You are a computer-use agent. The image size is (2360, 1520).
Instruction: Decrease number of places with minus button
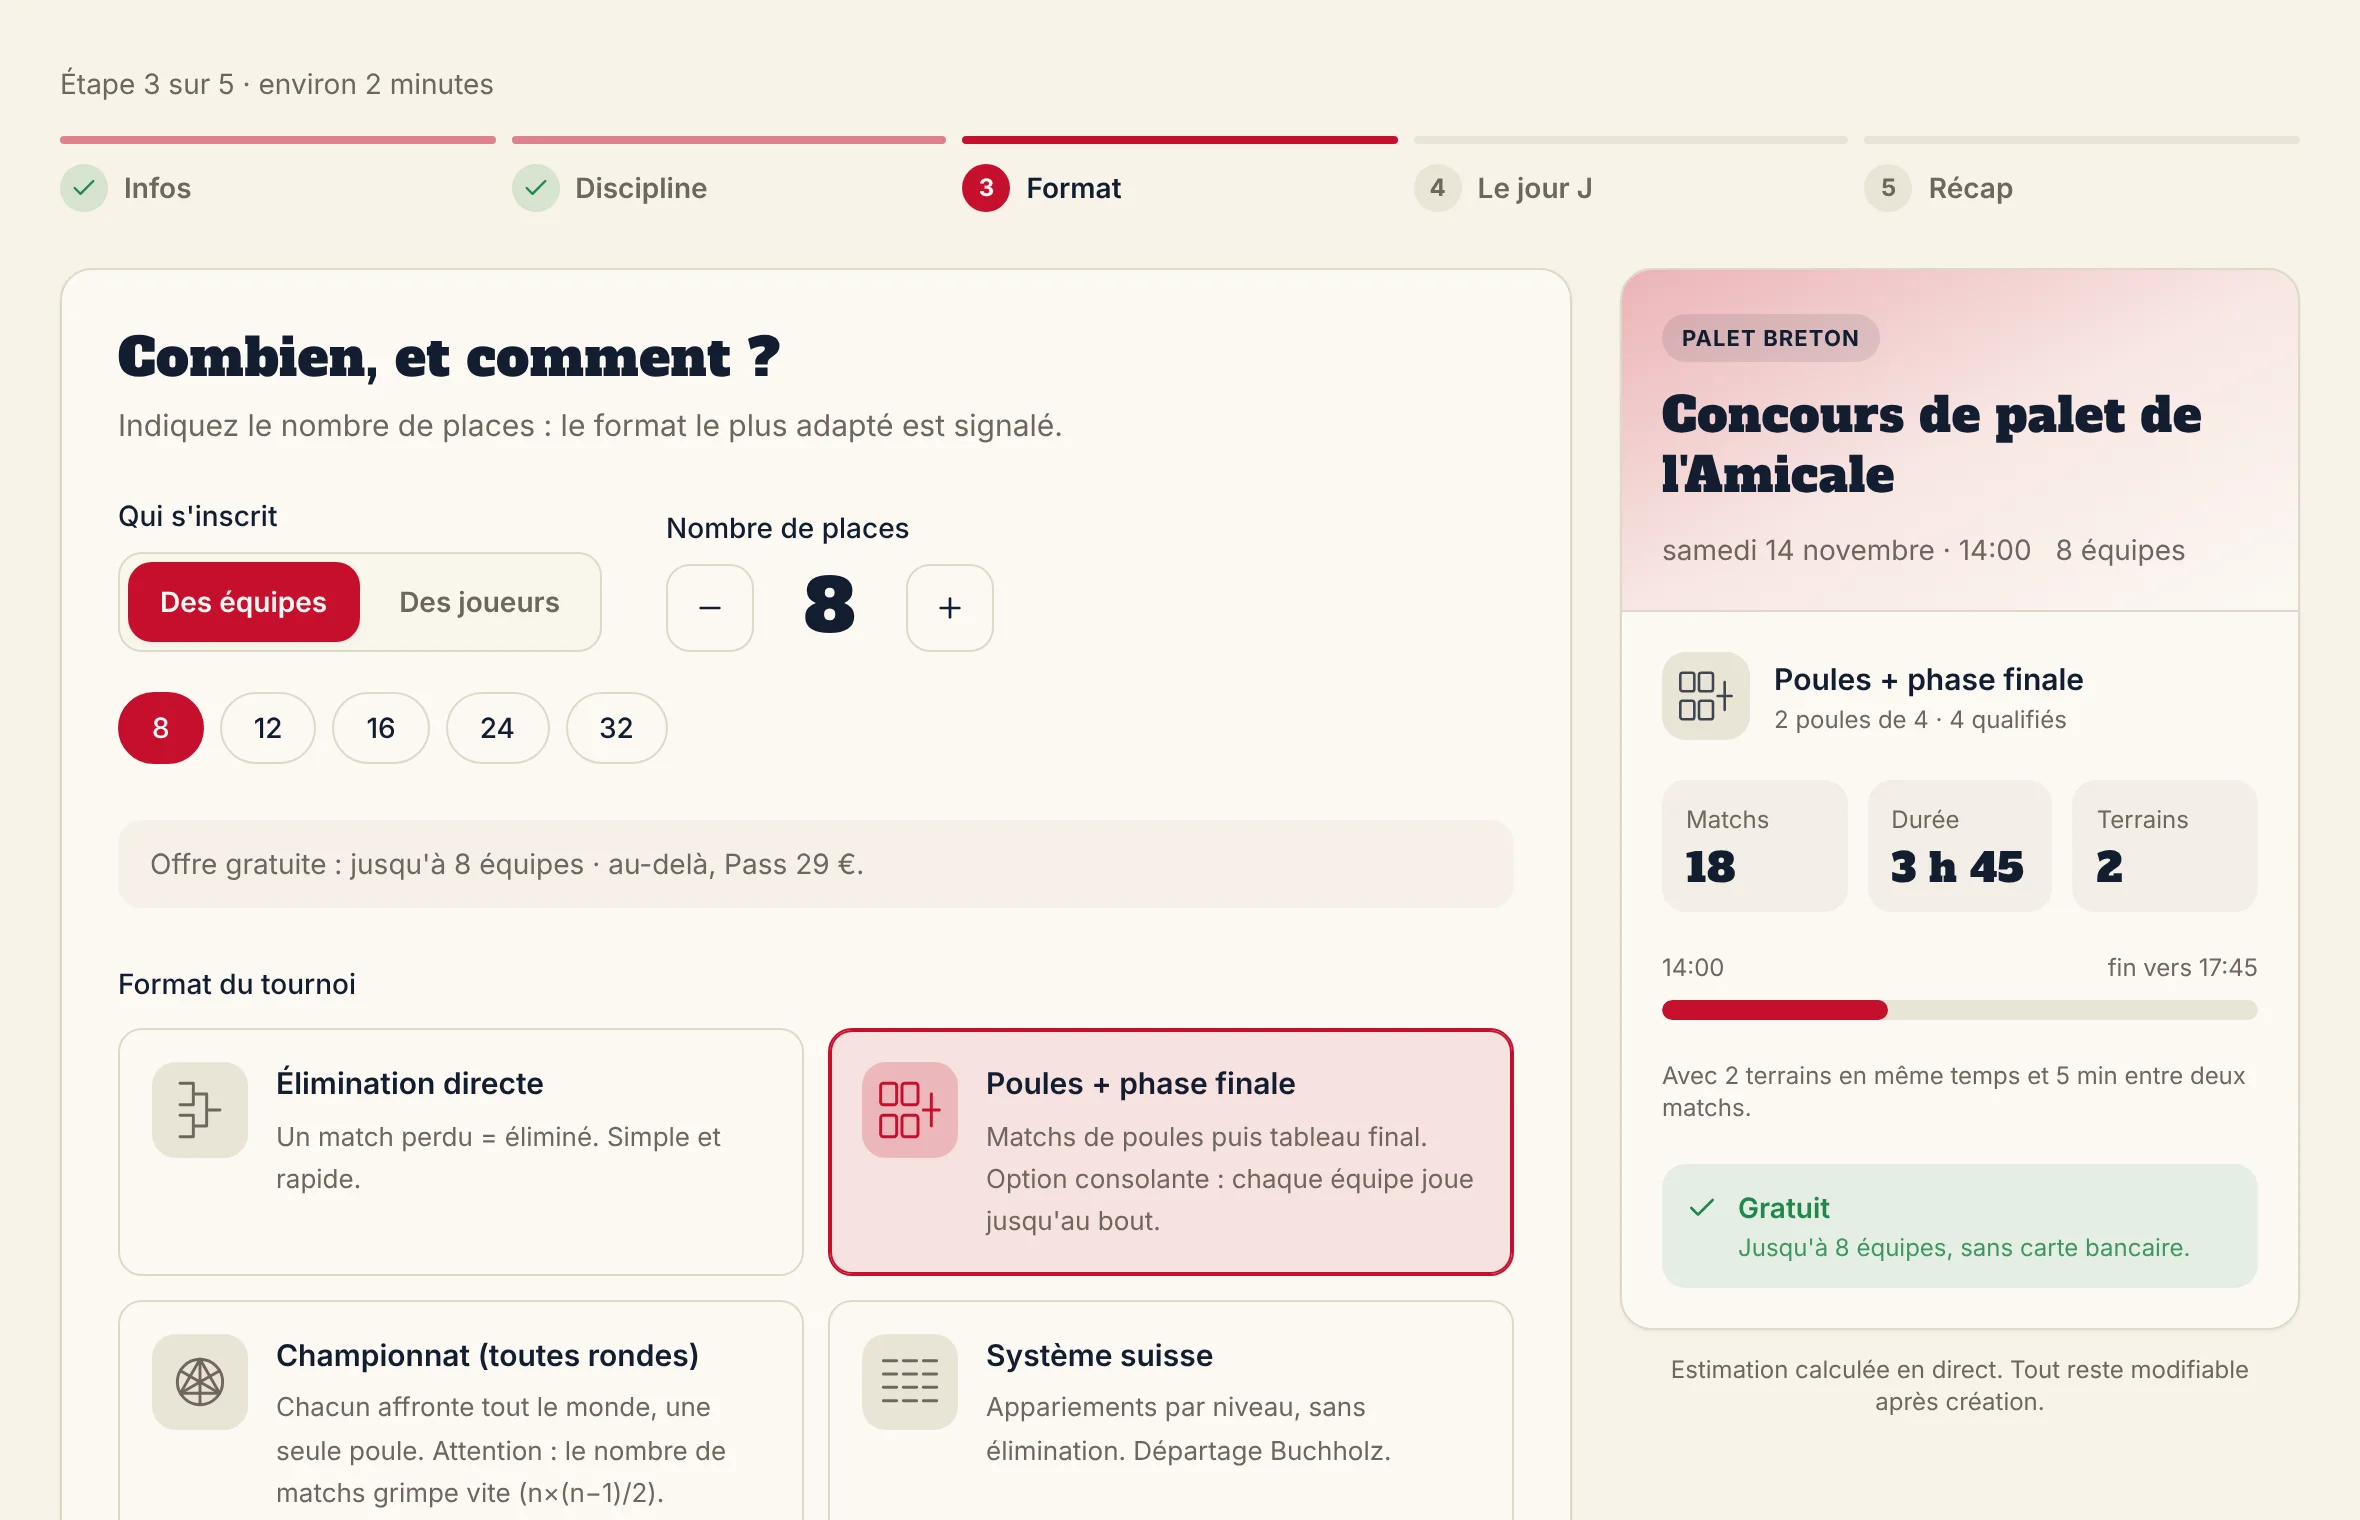(x=710, y=608)
